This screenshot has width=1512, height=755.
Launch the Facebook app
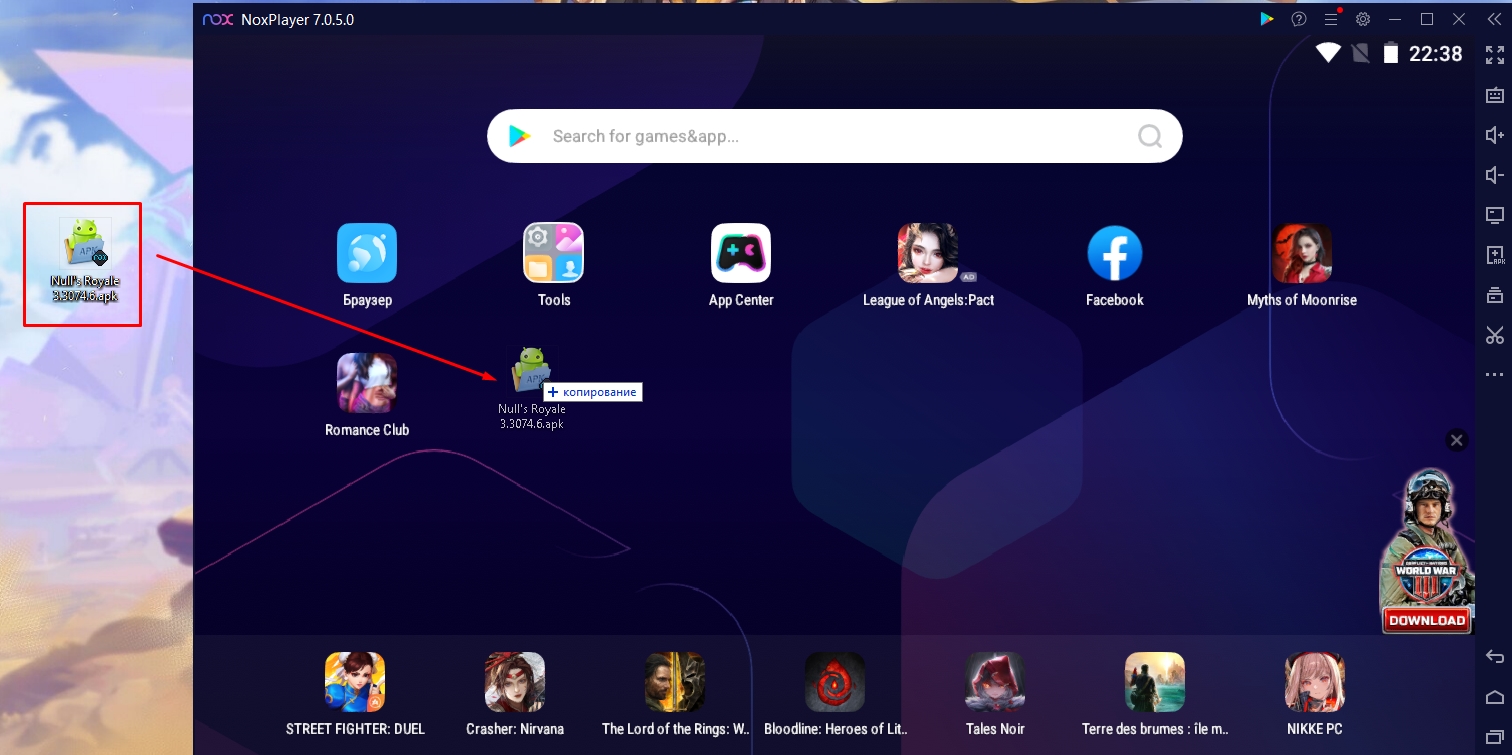(x=1114, y=253)
